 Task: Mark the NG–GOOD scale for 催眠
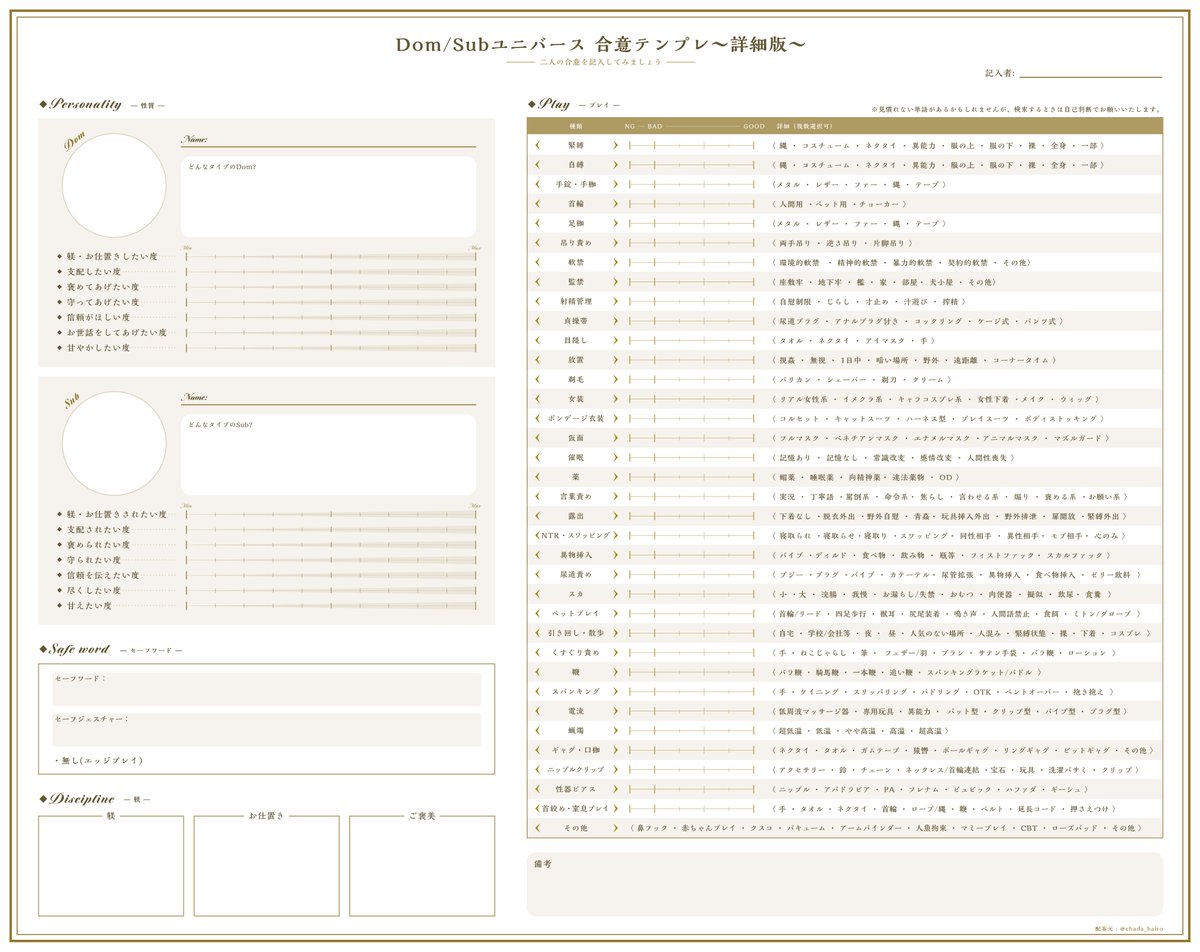tap(691, 457)
